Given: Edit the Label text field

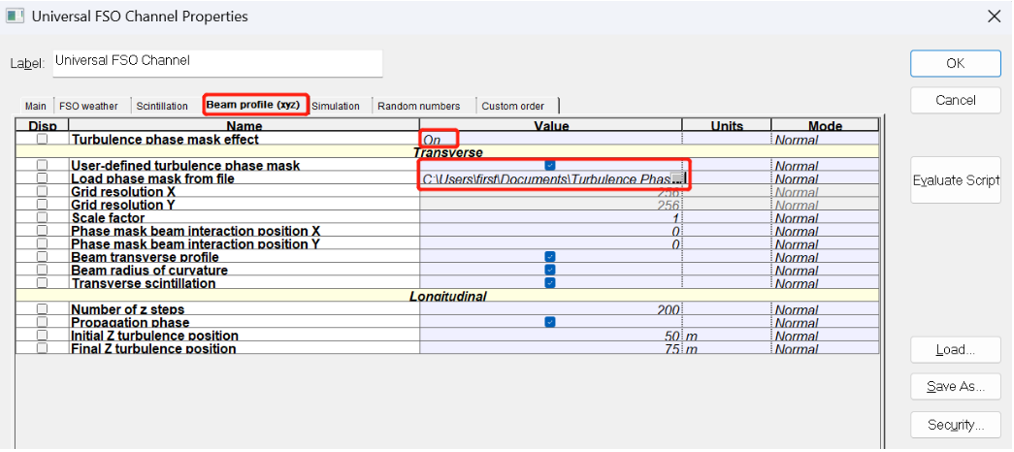Looking at the screenshot, I should [x=217, y=63].
